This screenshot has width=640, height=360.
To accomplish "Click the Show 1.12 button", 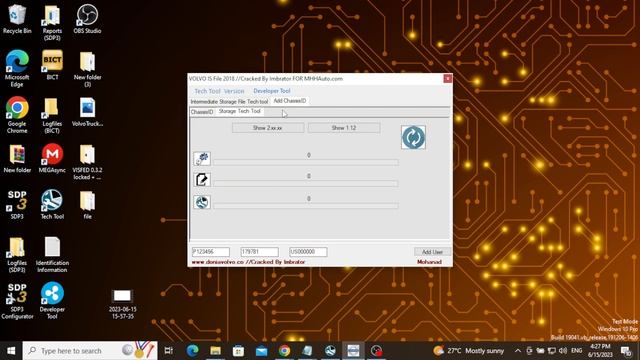I will point(344,128).
